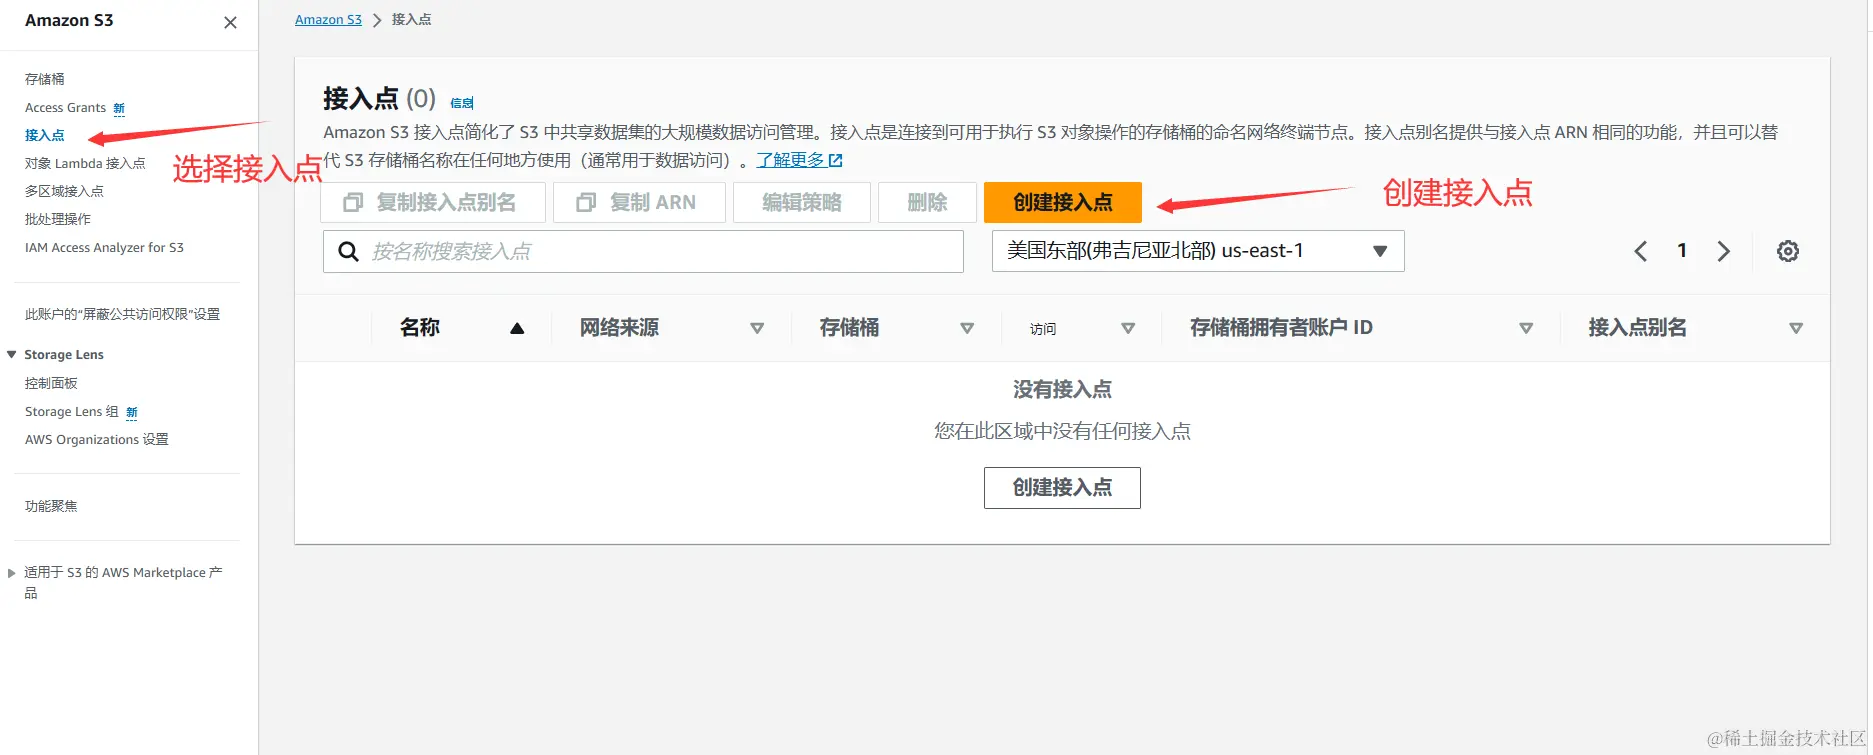
Task: Click 接入点 breadcrumb text
Action: click(x=412, y=20)
